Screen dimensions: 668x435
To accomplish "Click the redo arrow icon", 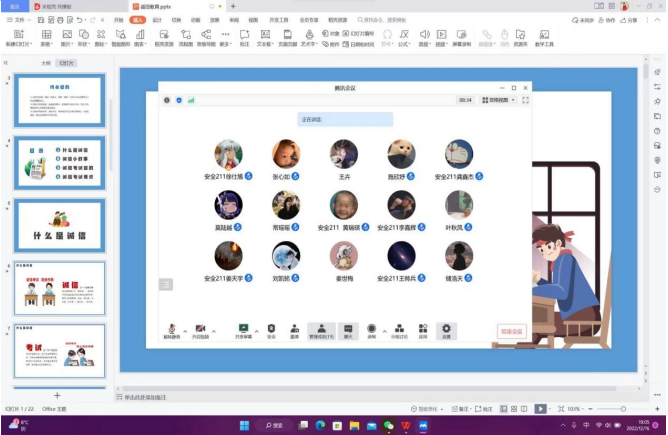I will coord(92,20).
